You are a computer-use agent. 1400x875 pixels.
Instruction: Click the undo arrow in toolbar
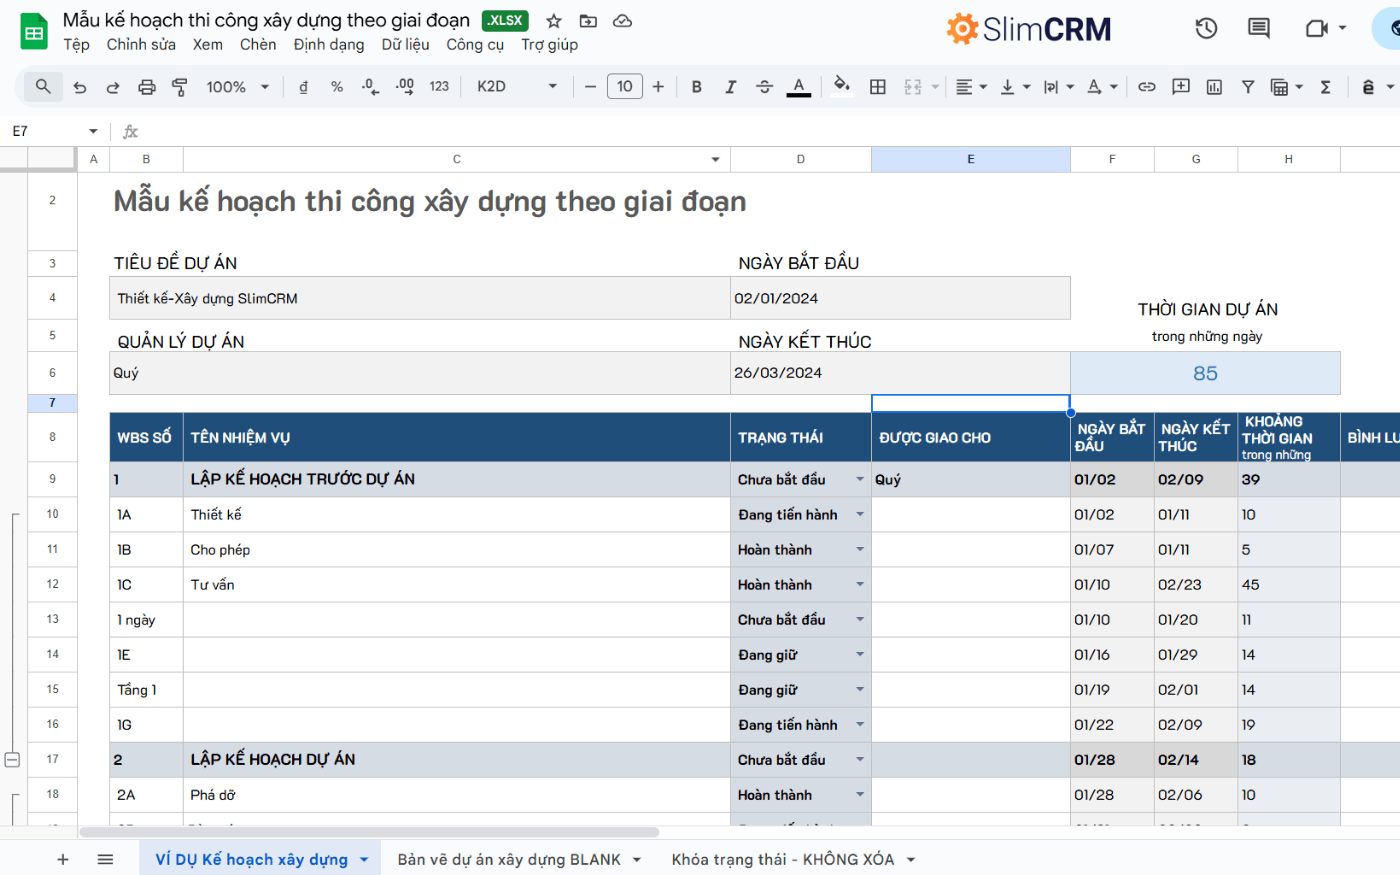tap(80, 87)
